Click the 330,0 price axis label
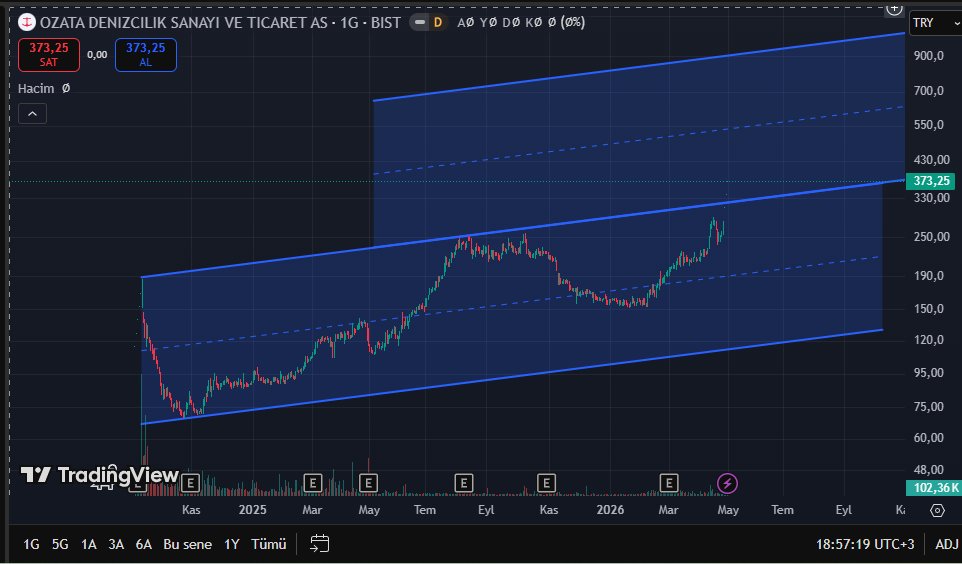Viewport: 962px width, 564px height. point(931,198)
